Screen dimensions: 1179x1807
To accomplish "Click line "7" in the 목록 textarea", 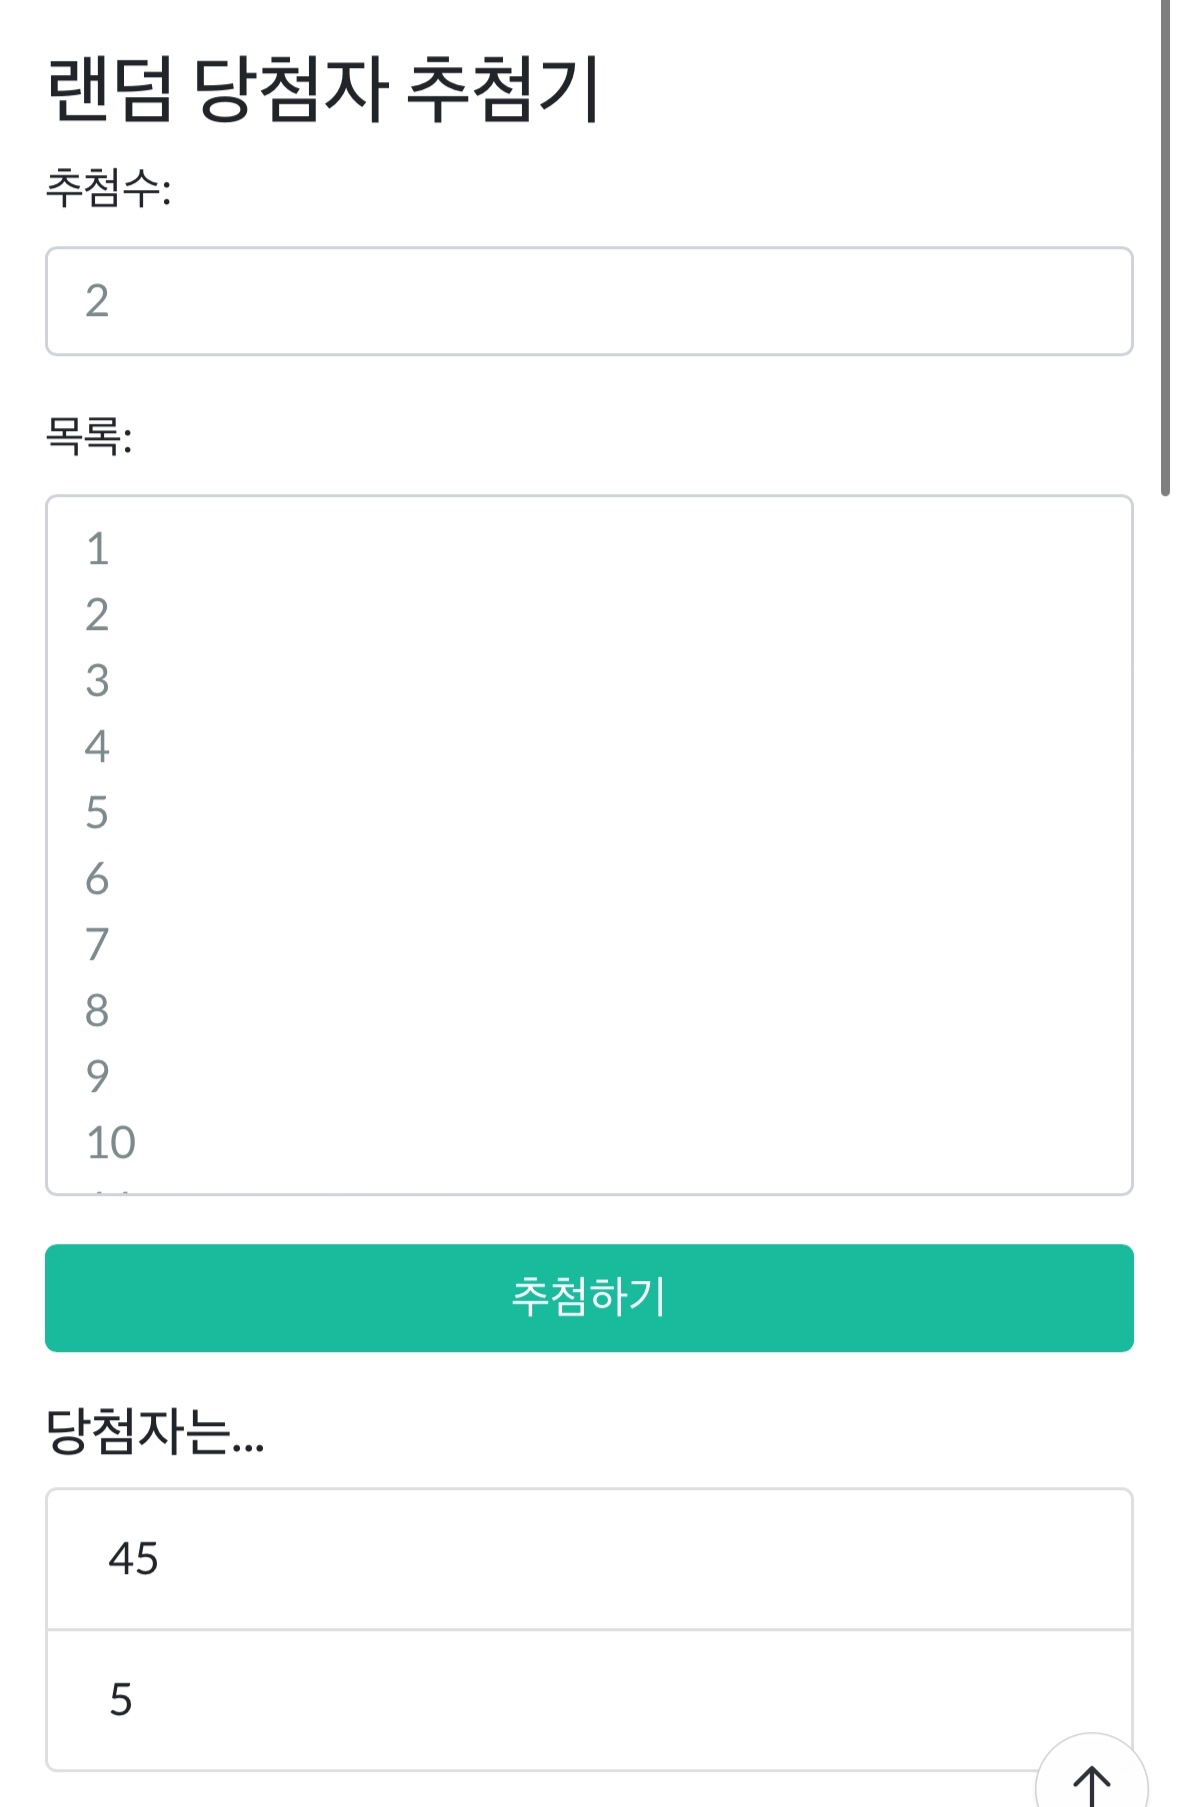I will pos(97,945).
